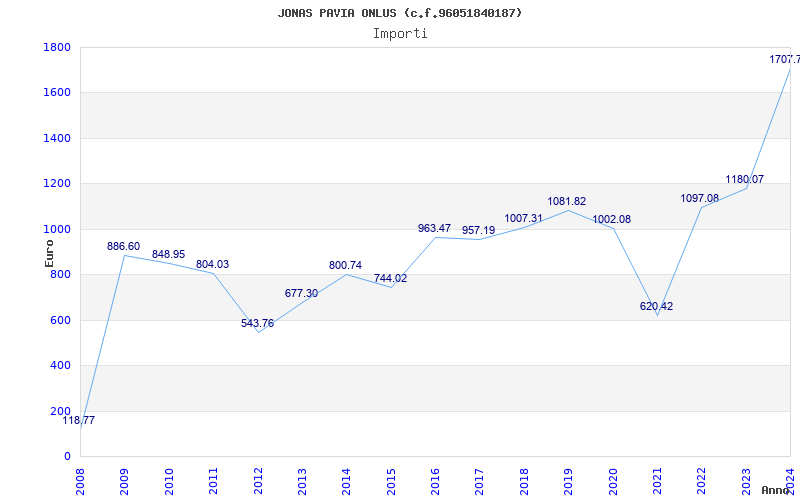Click the 400 y-axis tick label
800x500 pixels.
[61, 366]
